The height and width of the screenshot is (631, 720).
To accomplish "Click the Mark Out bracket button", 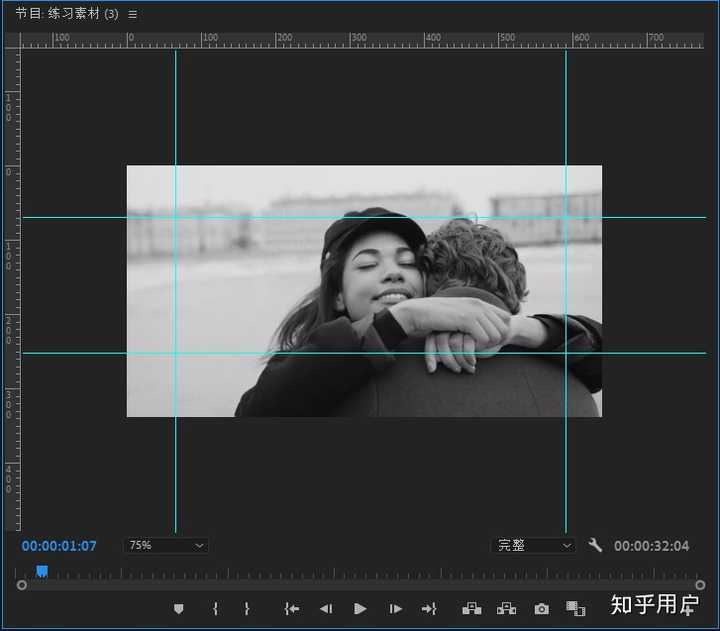I will [247, 609].
